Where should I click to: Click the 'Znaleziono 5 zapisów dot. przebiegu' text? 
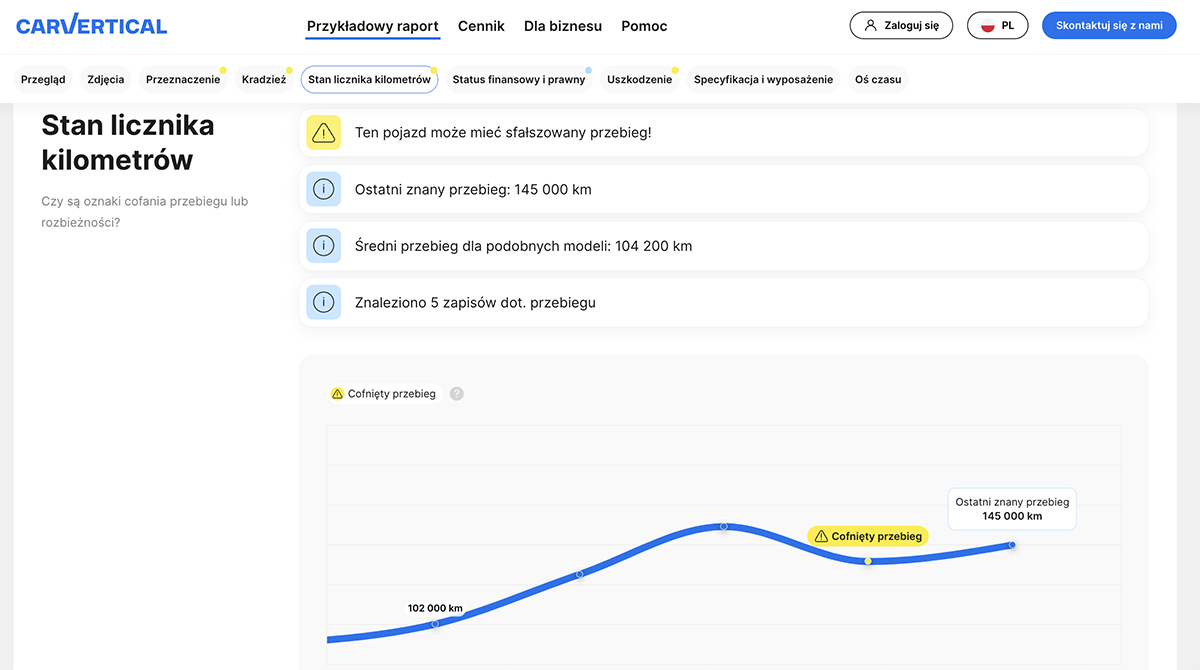click(x=475, y=302)
